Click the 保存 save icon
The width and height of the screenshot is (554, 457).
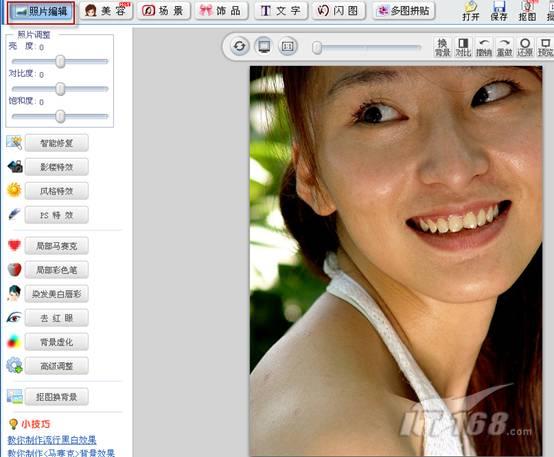click(x=499, y=11)
